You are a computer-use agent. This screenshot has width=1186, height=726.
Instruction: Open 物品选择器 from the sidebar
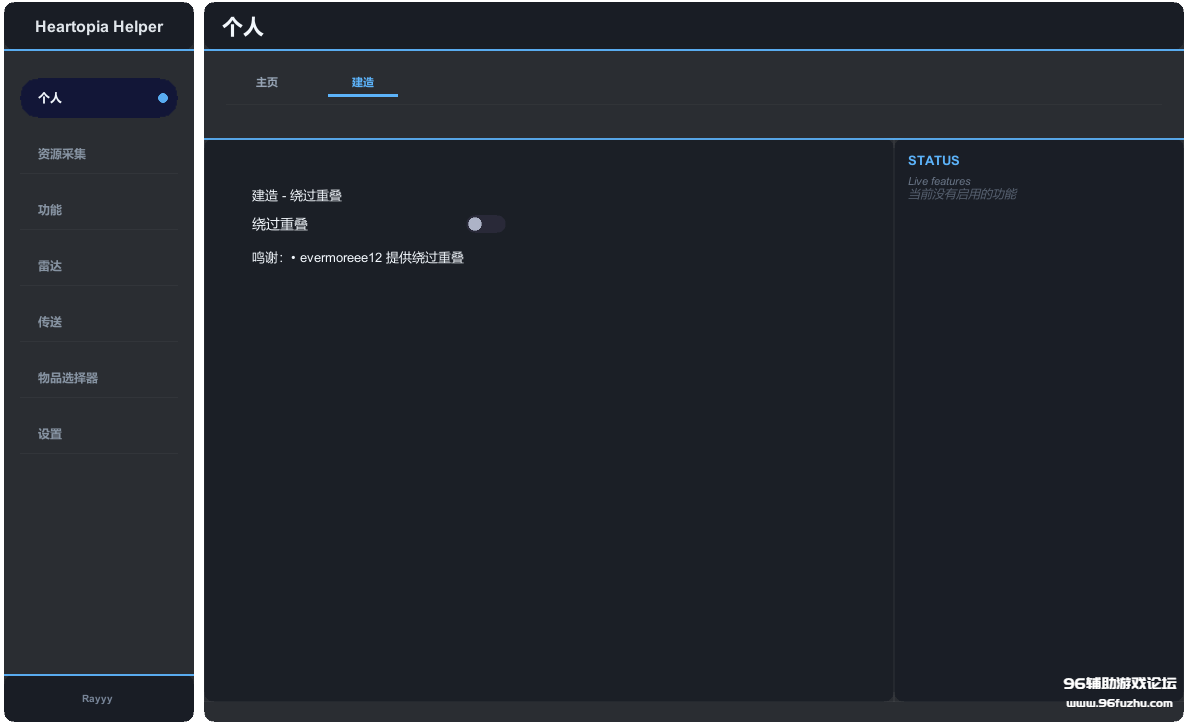point(68,378)
